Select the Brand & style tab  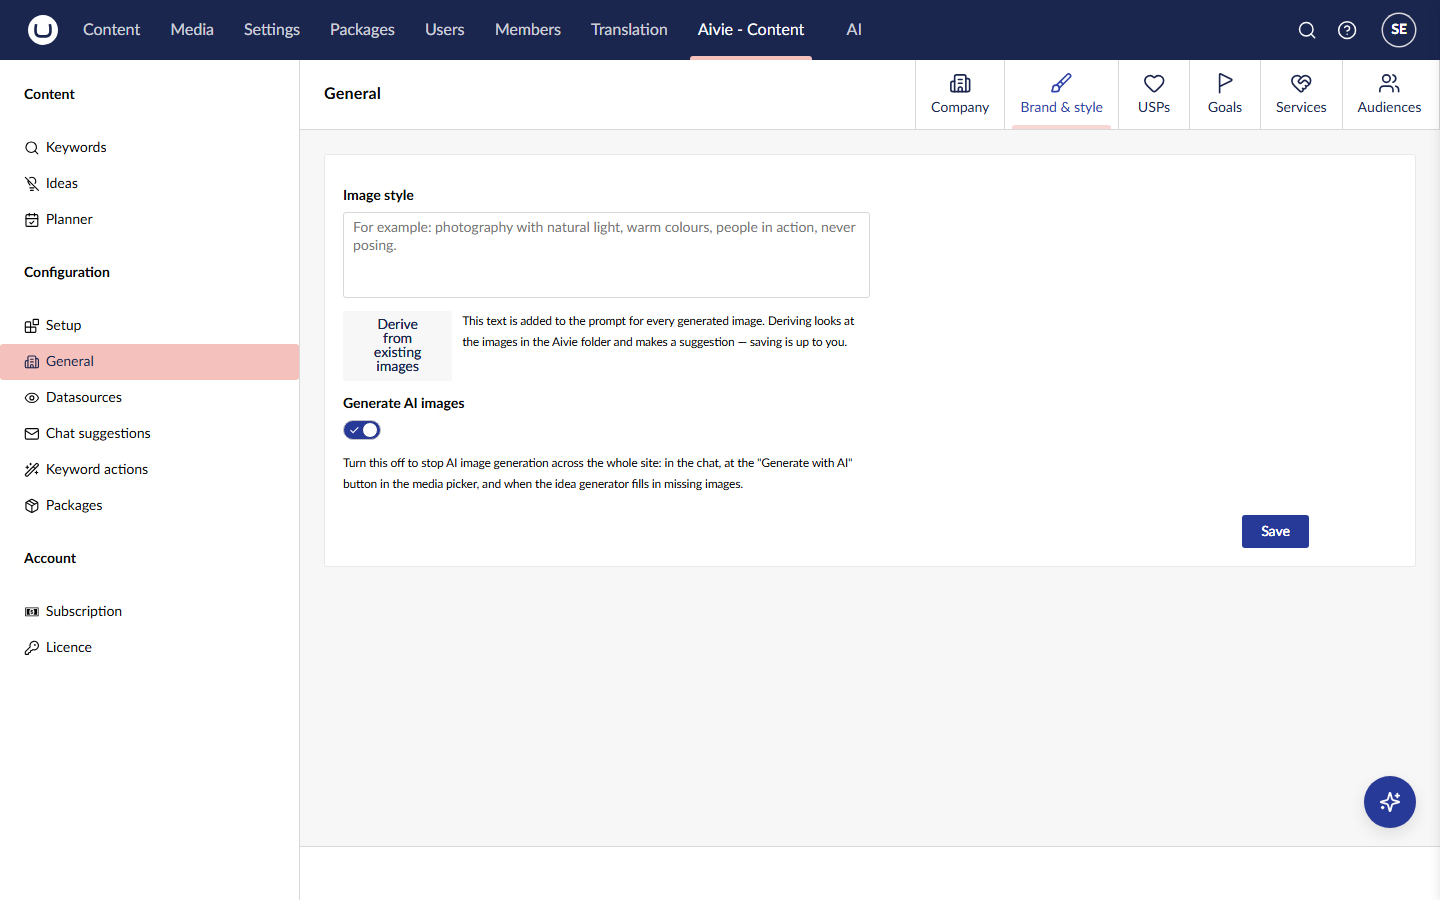pos(1062,94)
